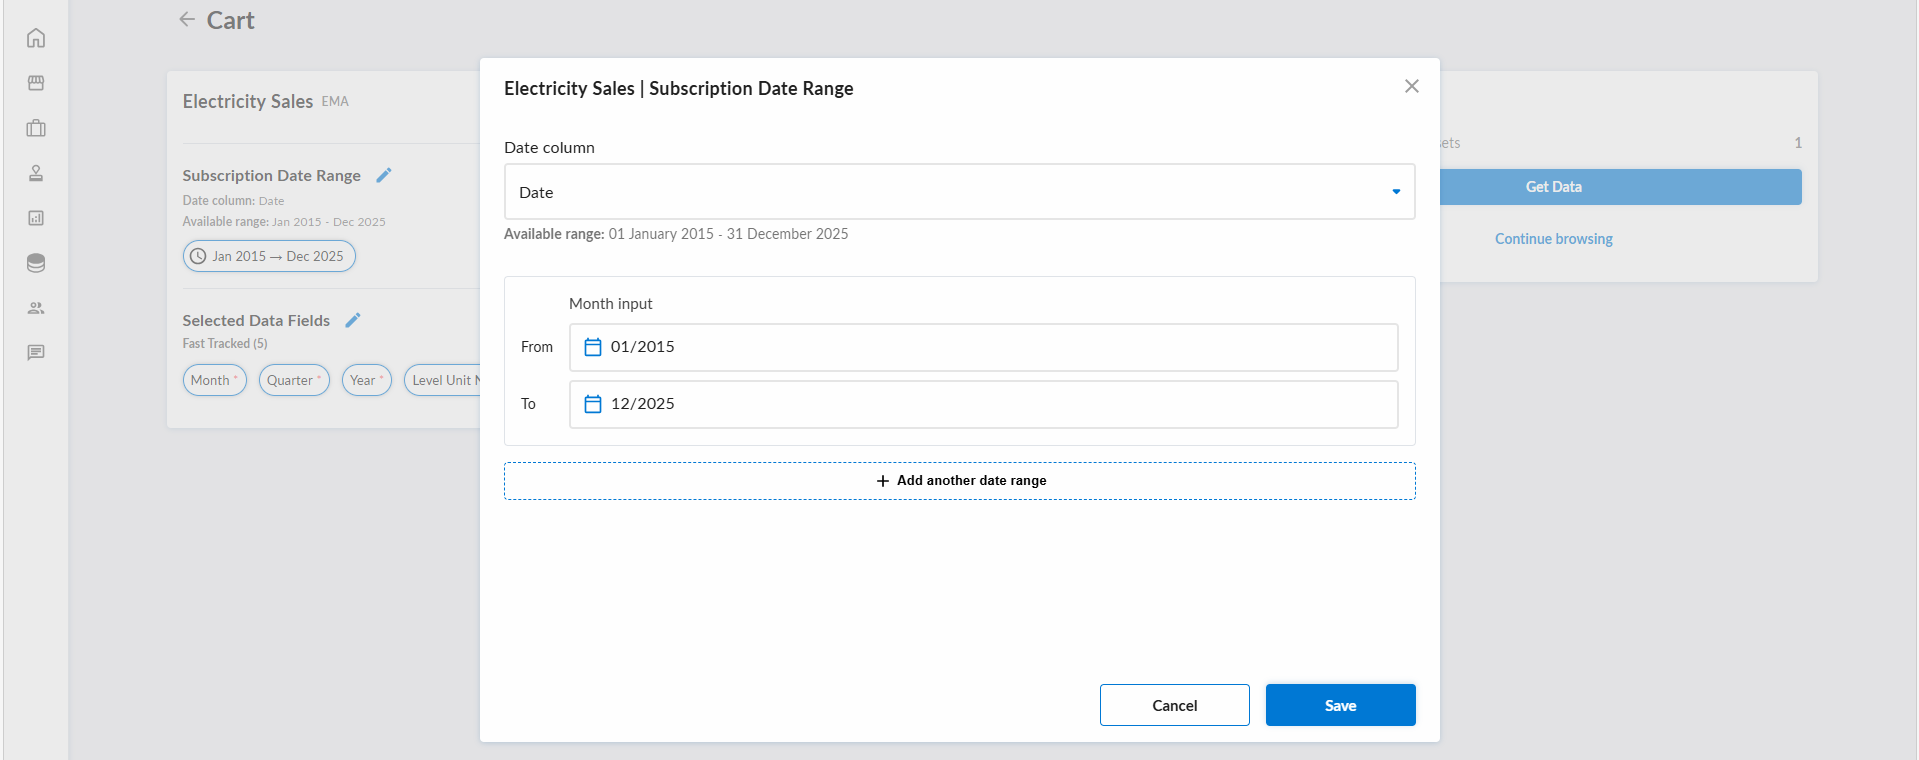Screen dimensions: 1919x760
Task: Expand the Date column dropdown
Action: point(960,192)
